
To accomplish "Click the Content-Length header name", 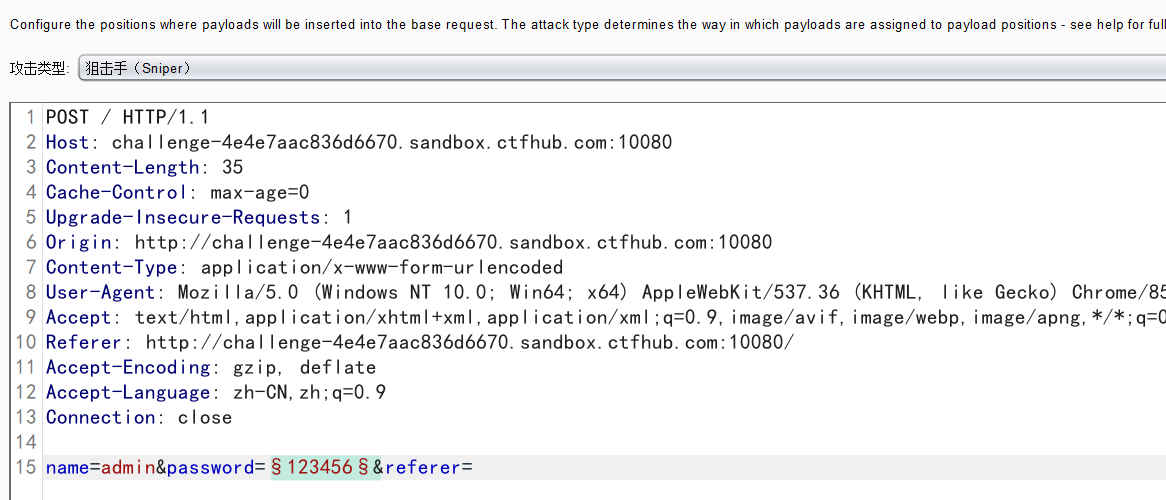I will point(123,167).
